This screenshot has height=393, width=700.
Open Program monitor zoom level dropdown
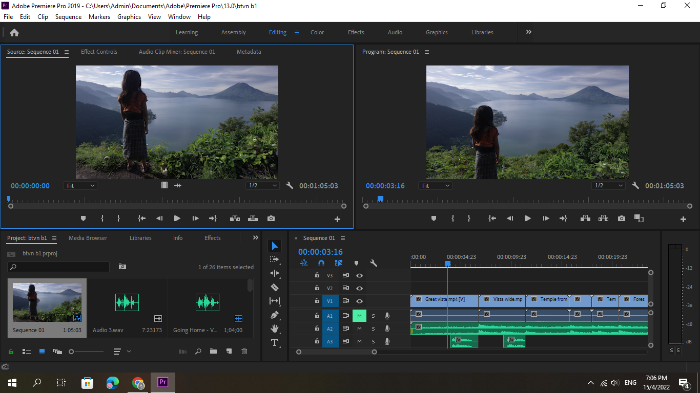click(435, 185)
